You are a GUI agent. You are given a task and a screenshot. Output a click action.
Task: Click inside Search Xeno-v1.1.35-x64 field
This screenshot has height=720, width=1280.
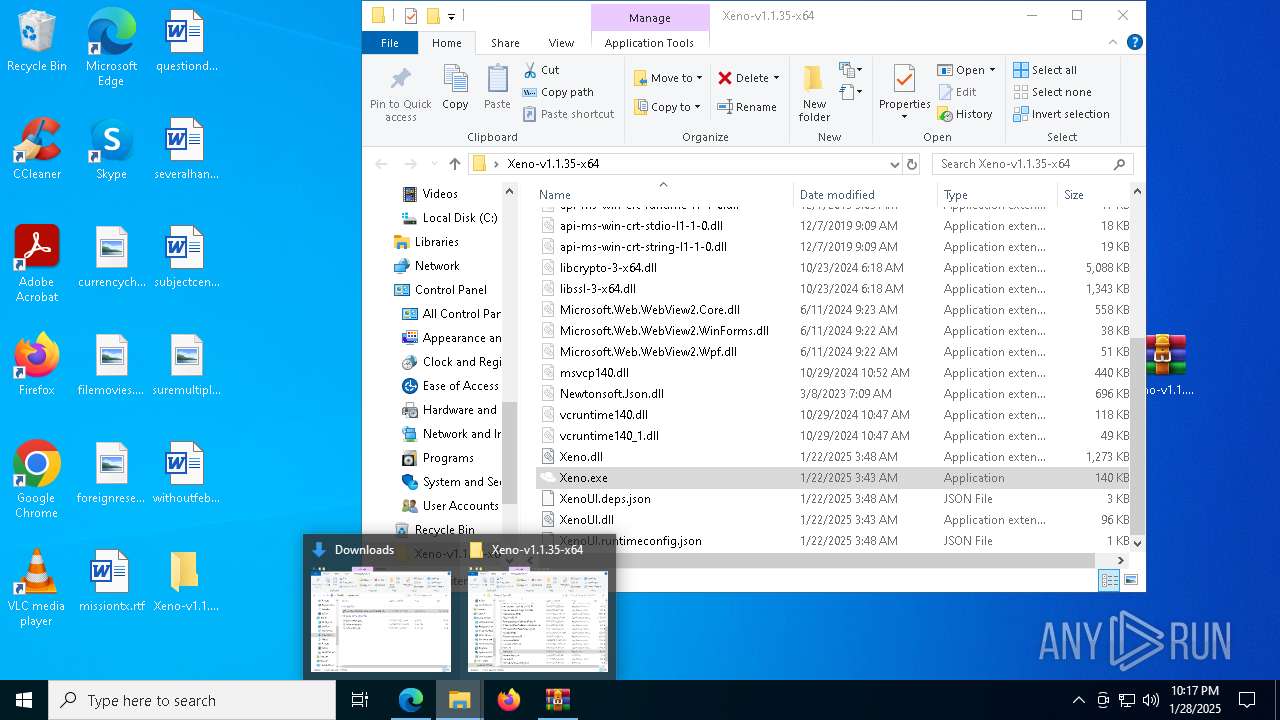[x=1032, y=164]
